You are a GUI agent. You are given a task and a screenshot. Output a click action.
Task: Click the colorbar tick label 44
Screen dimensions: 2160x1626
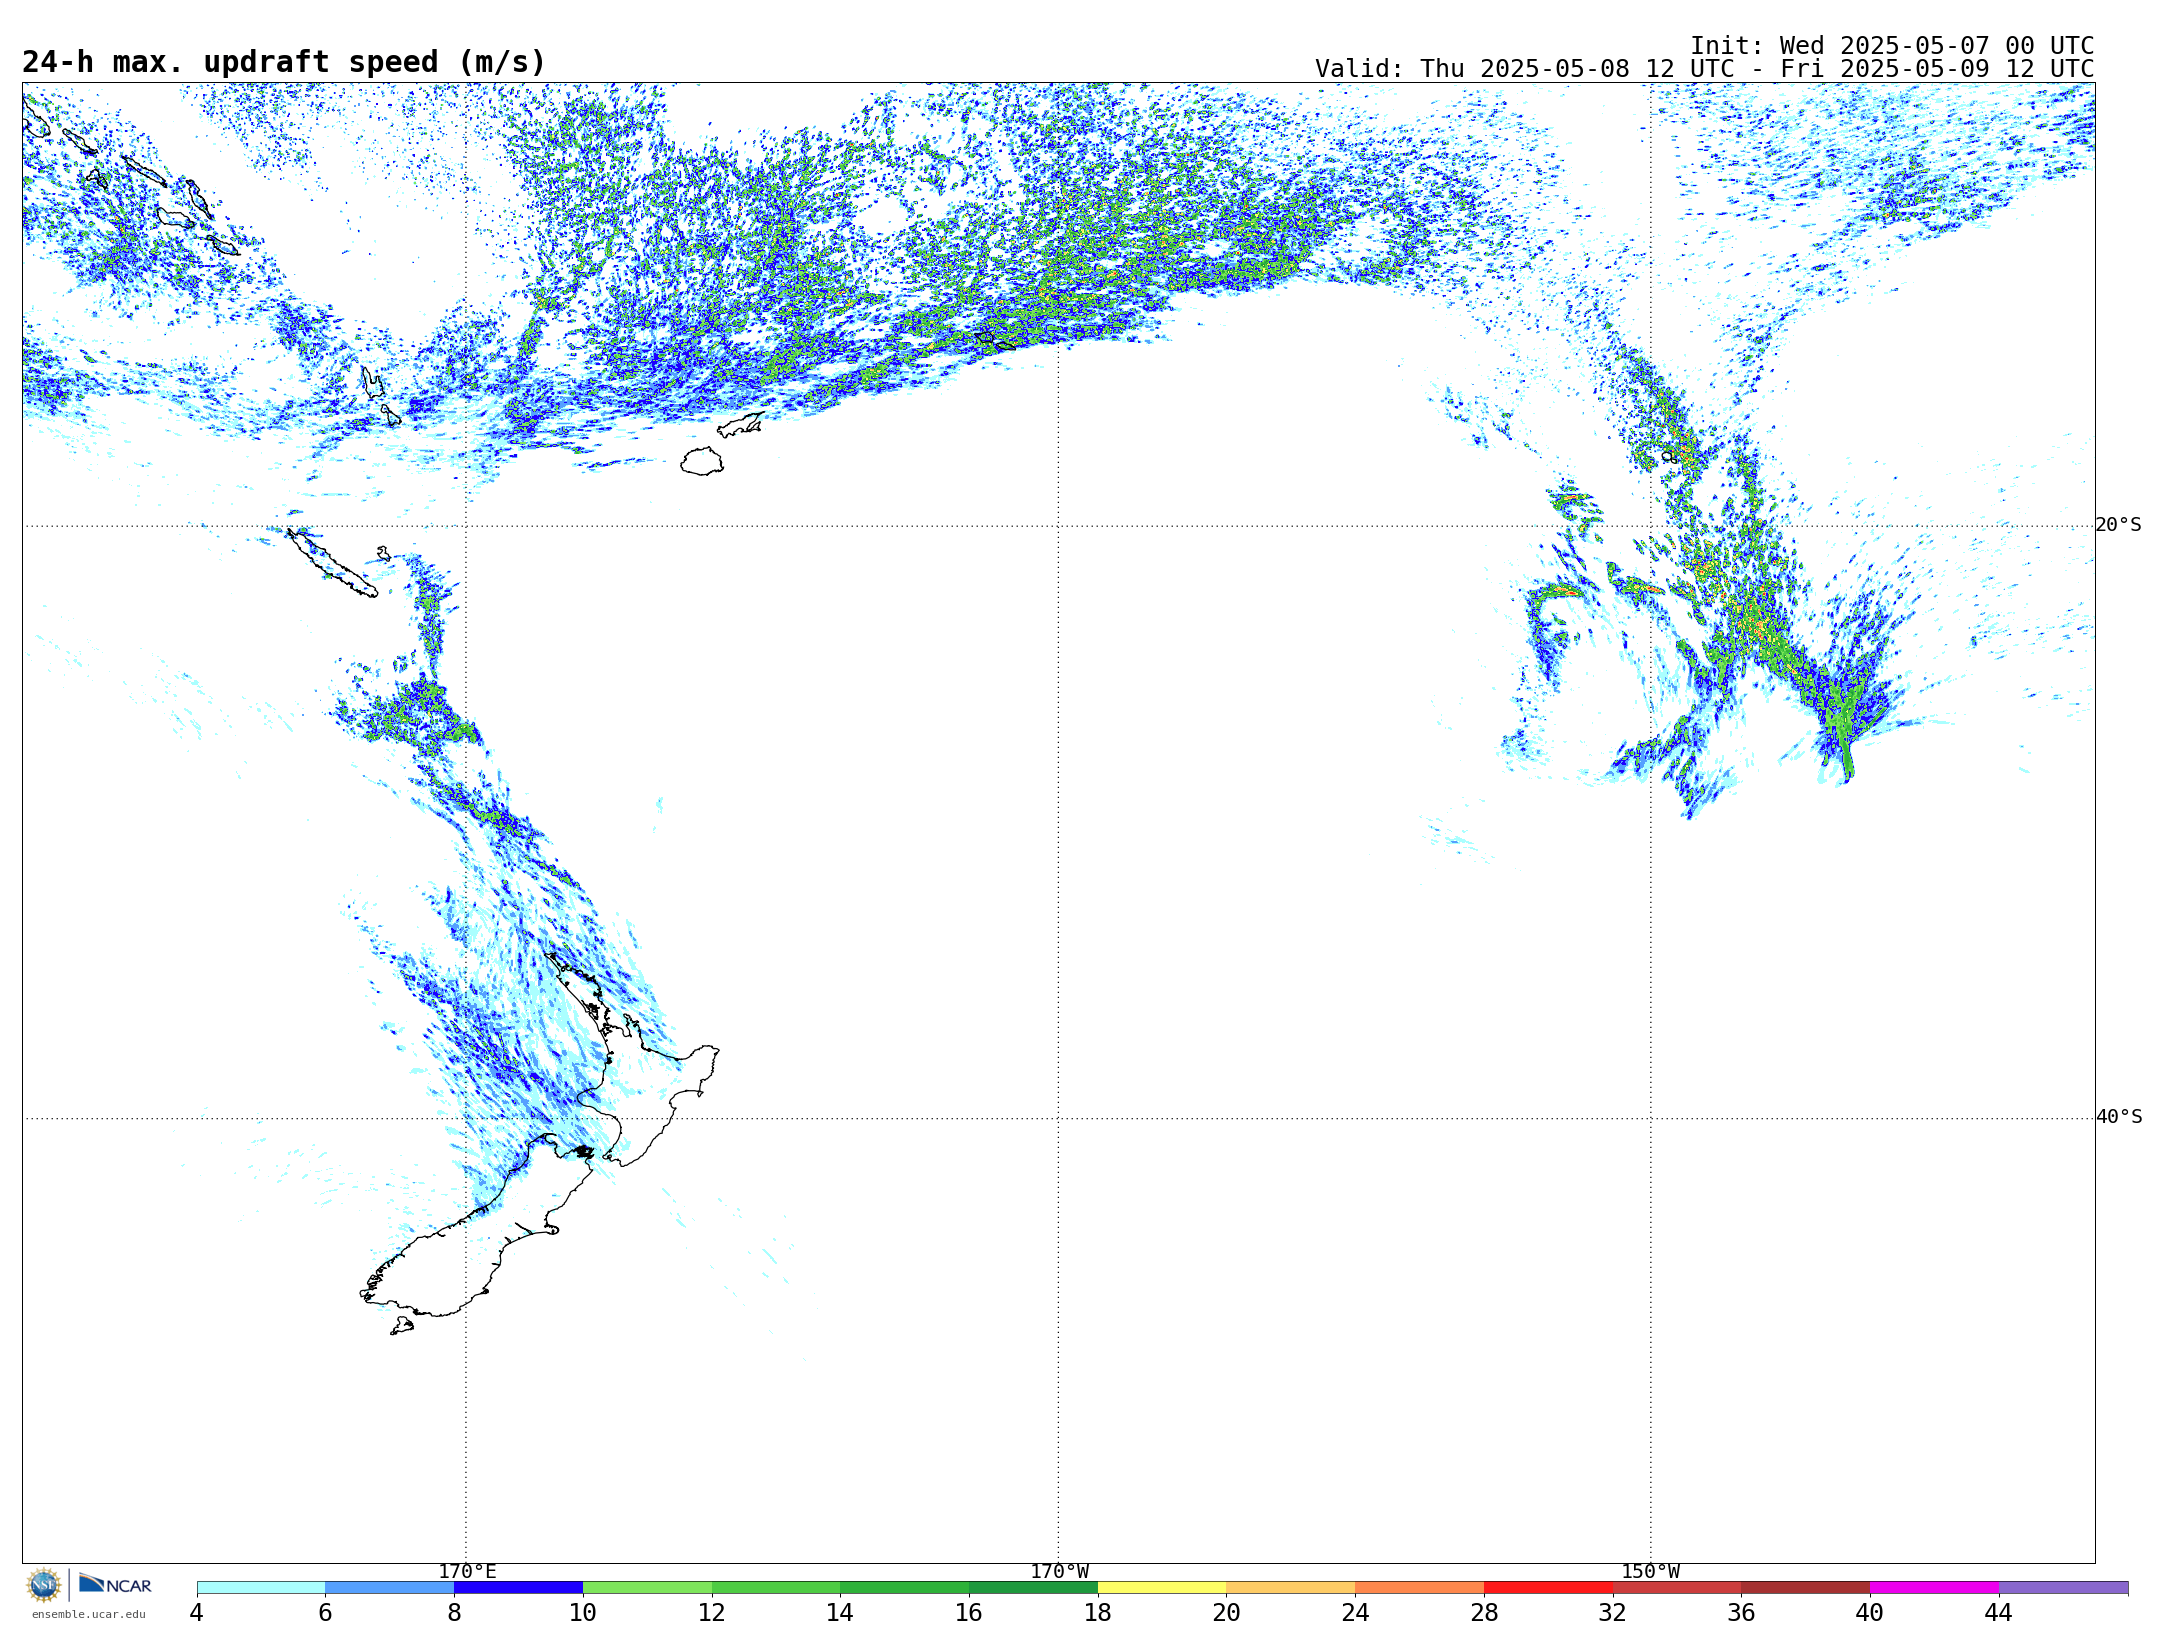click(1999, 1612)
